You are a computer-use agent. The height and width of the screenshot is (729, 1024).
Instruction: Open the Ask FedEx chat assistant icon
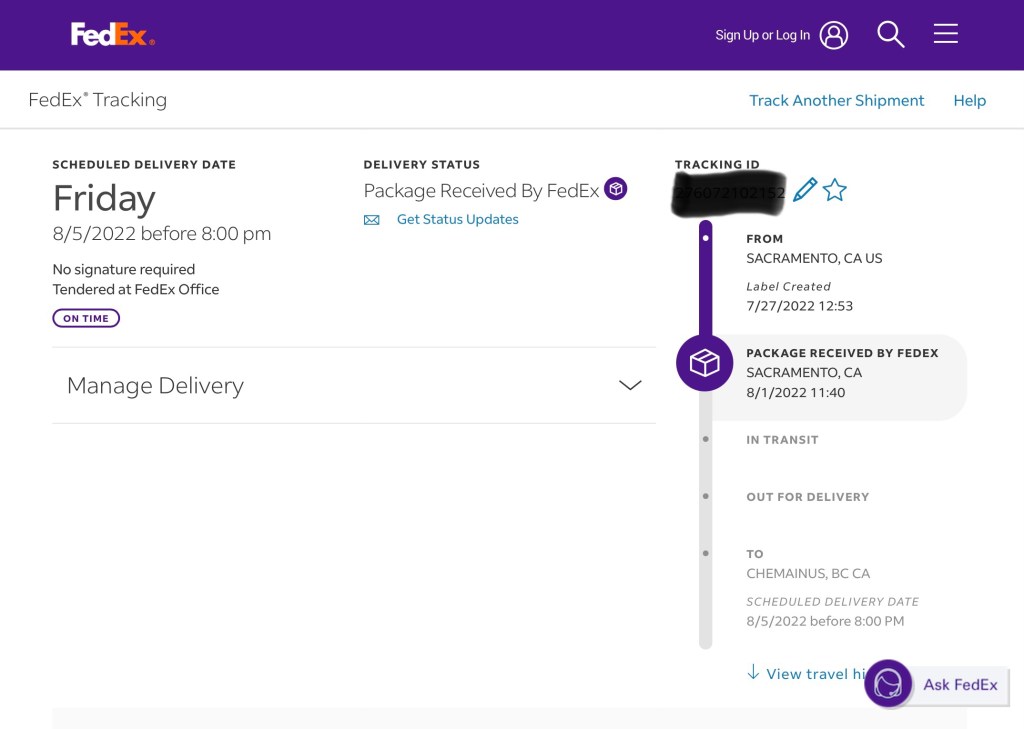888,684
